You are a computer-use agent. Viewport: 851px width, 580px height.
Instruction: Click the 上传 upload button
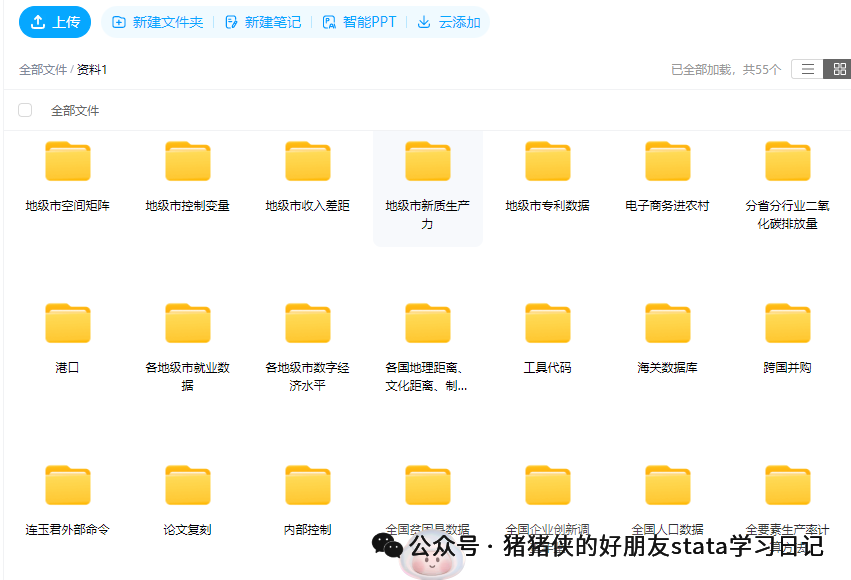(54, 21)
